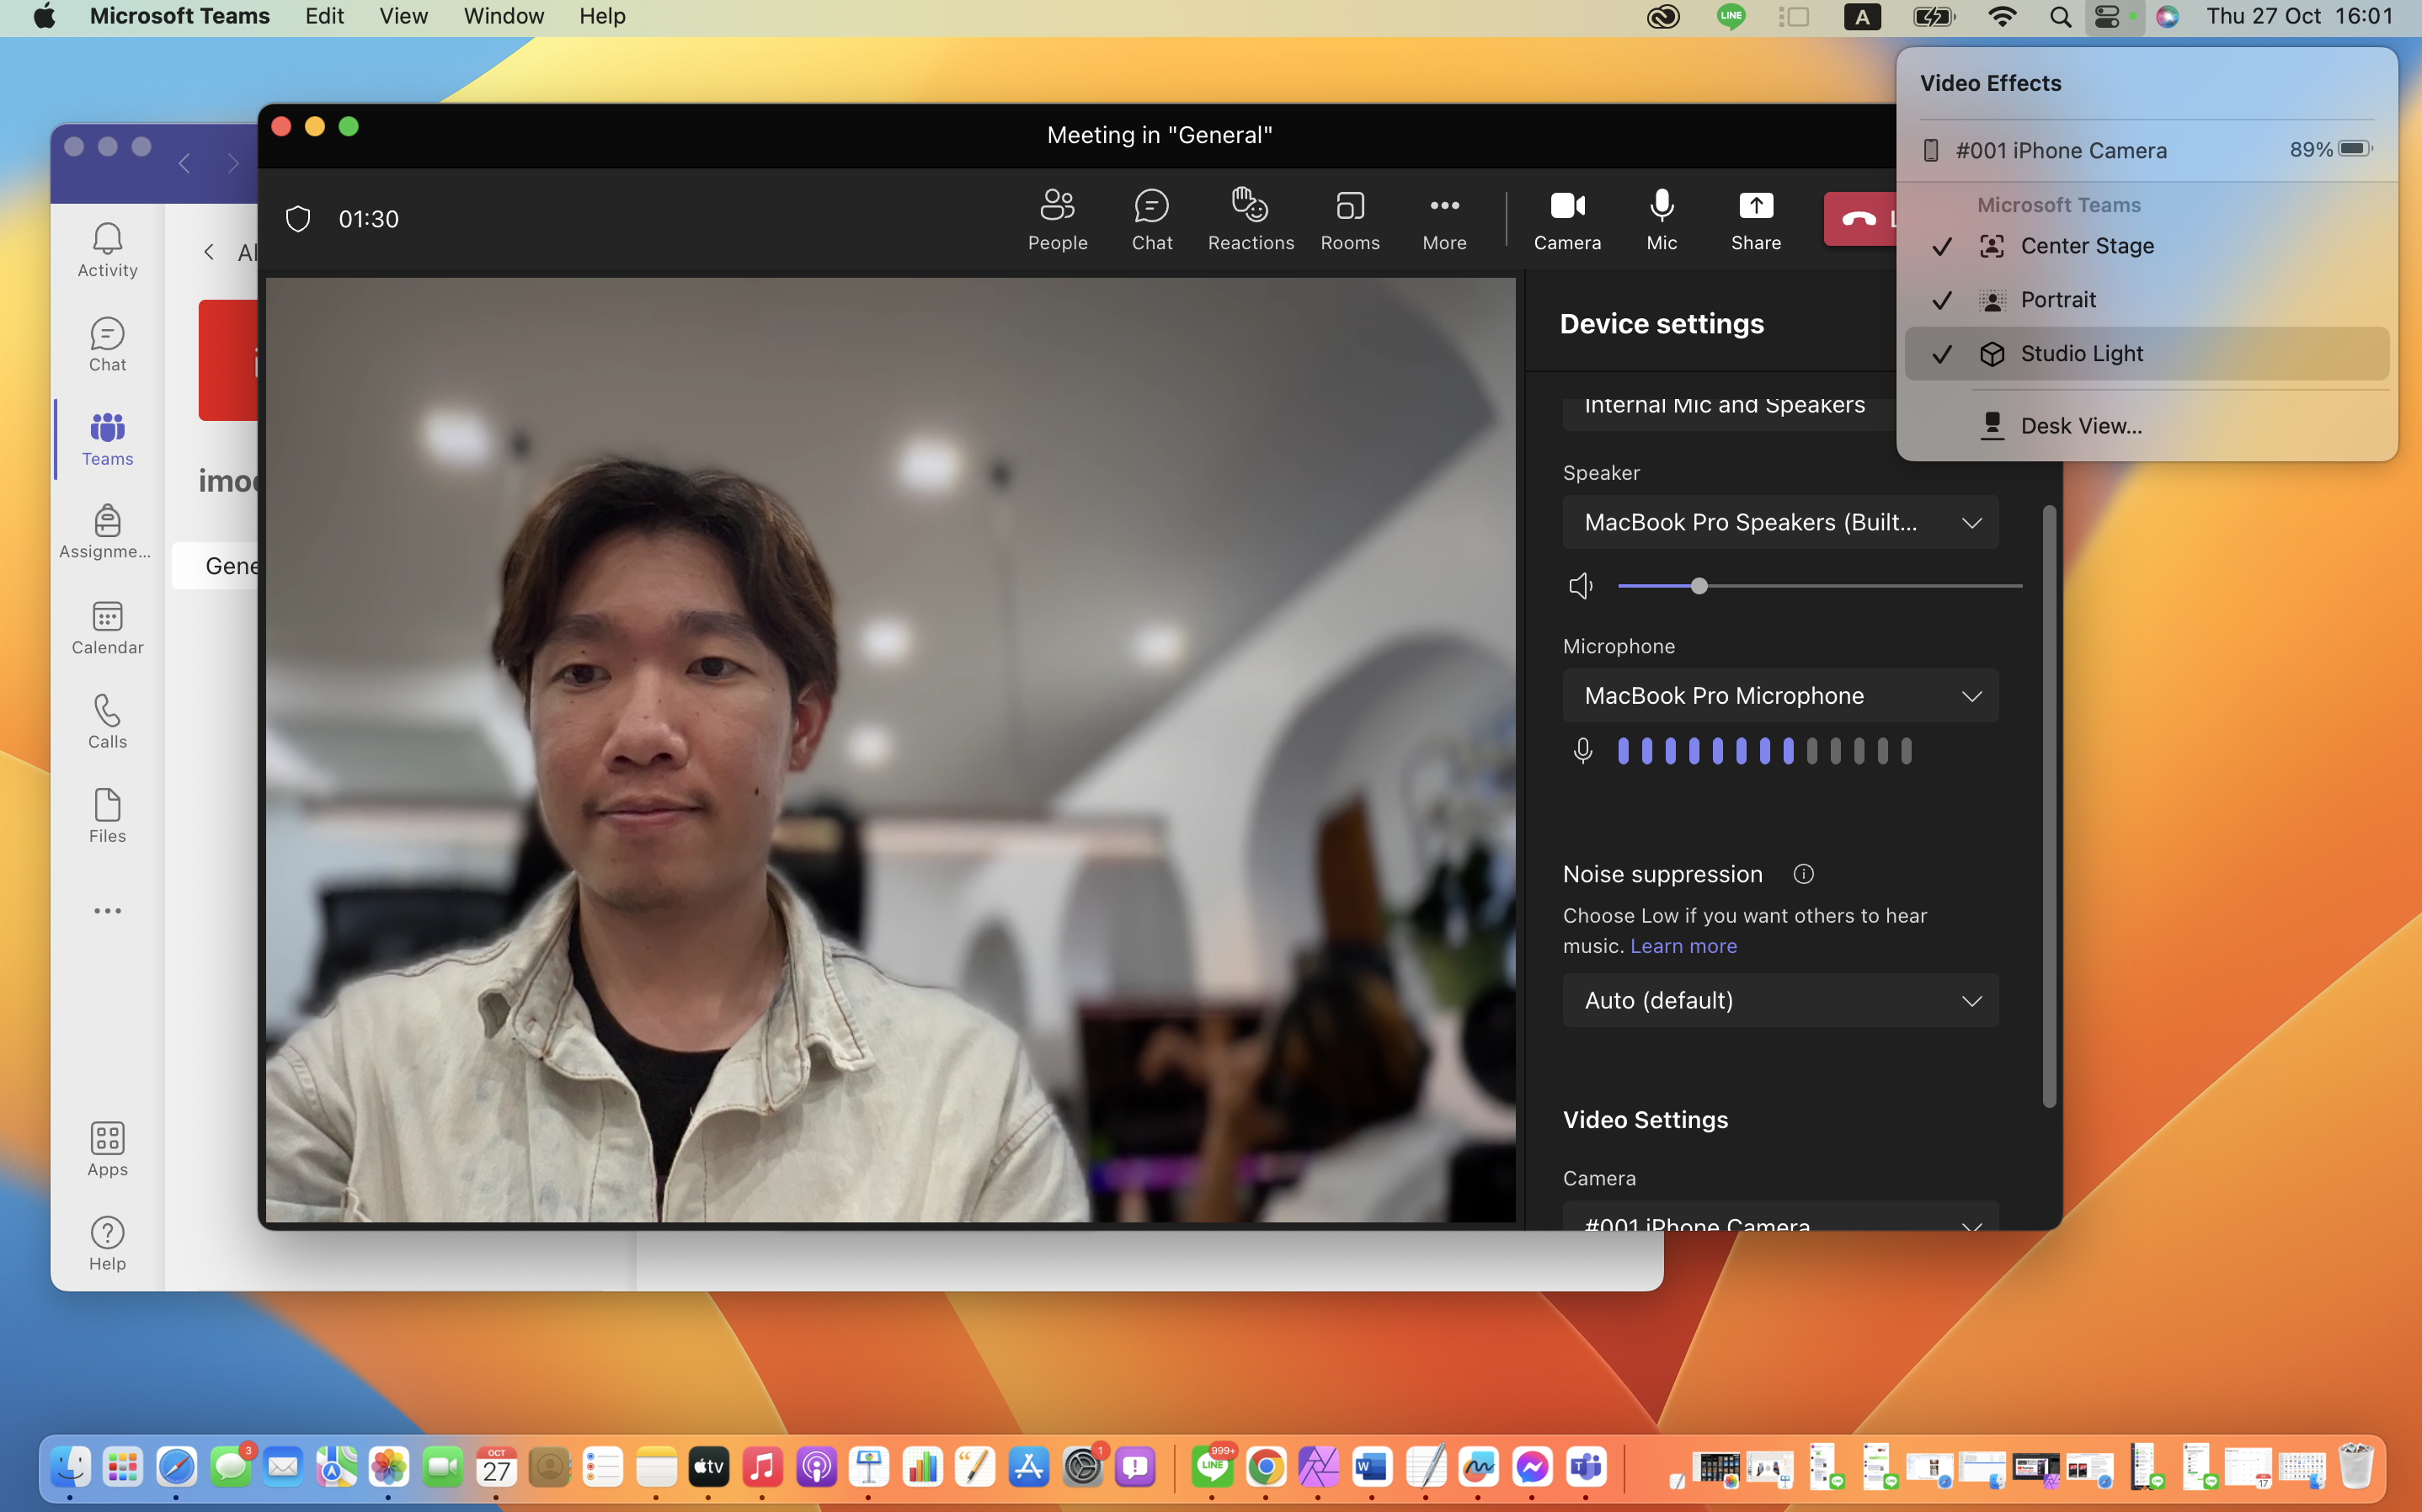The width and height of the screenshot is (2422, 1512).
Task: Click Noise suppression info icon
Action: tap(1803, 874)
